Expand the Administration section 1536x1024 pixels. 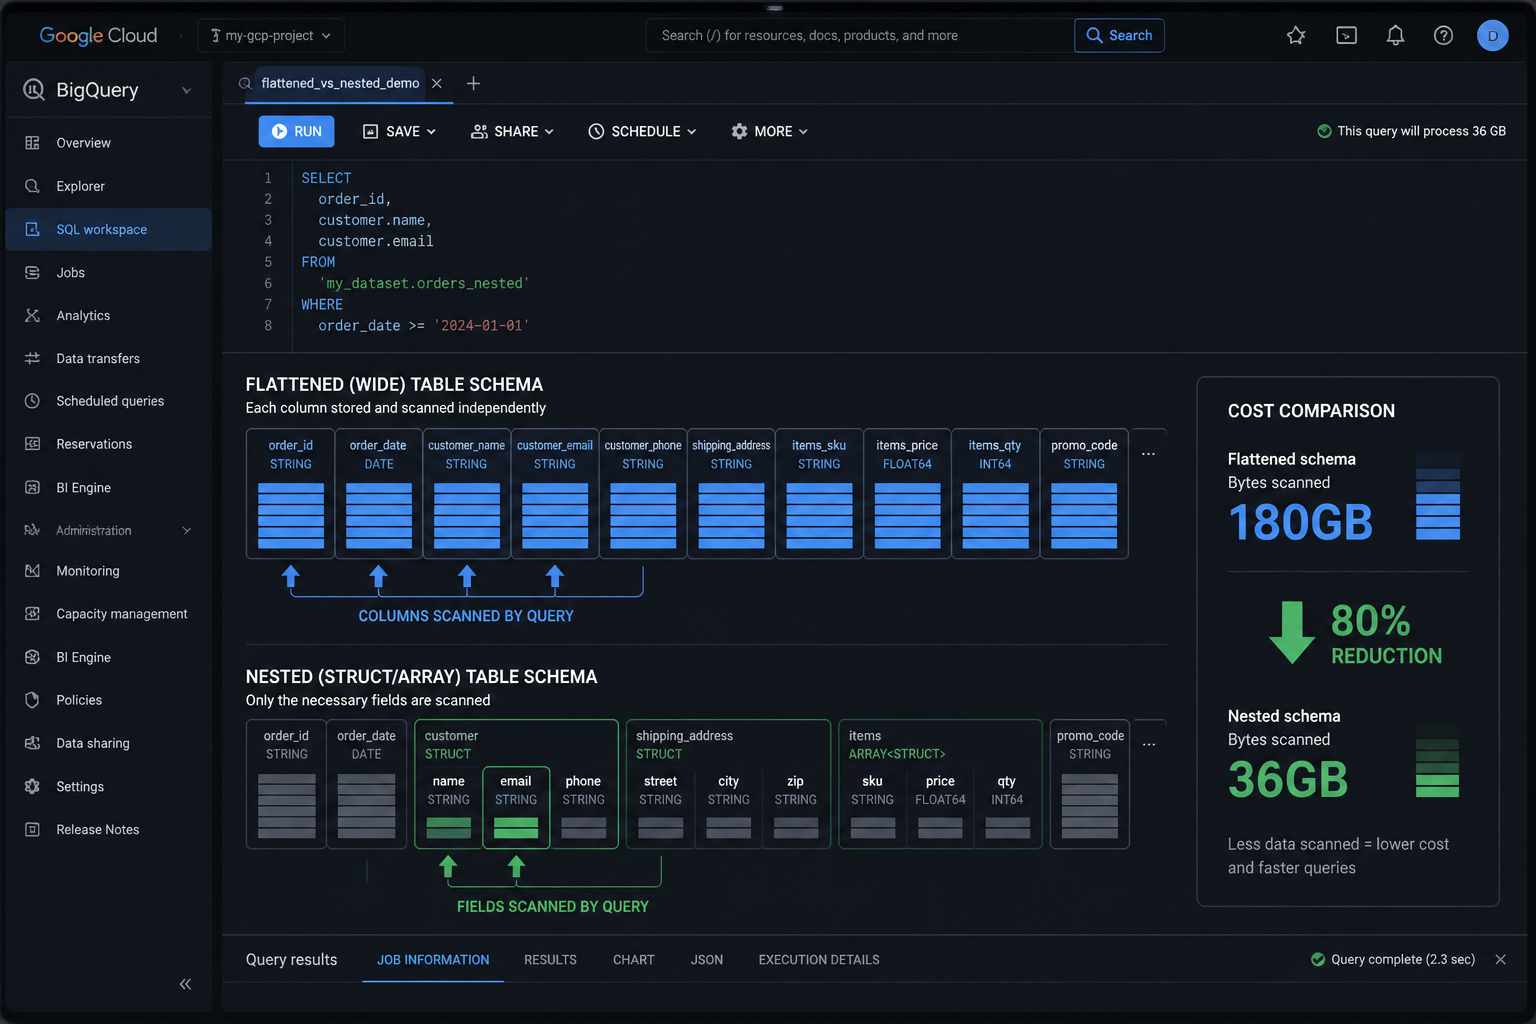click(x=109, y=530)
